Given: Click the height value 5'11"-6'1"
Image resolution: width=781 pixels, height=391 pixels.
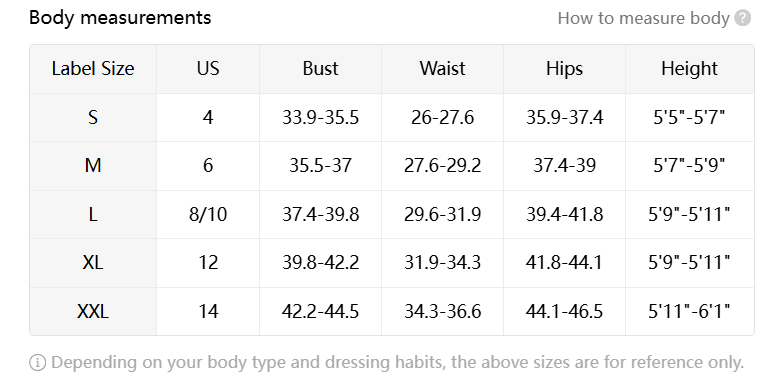Looking at the screenshot, I should click(x=689, y=311).
